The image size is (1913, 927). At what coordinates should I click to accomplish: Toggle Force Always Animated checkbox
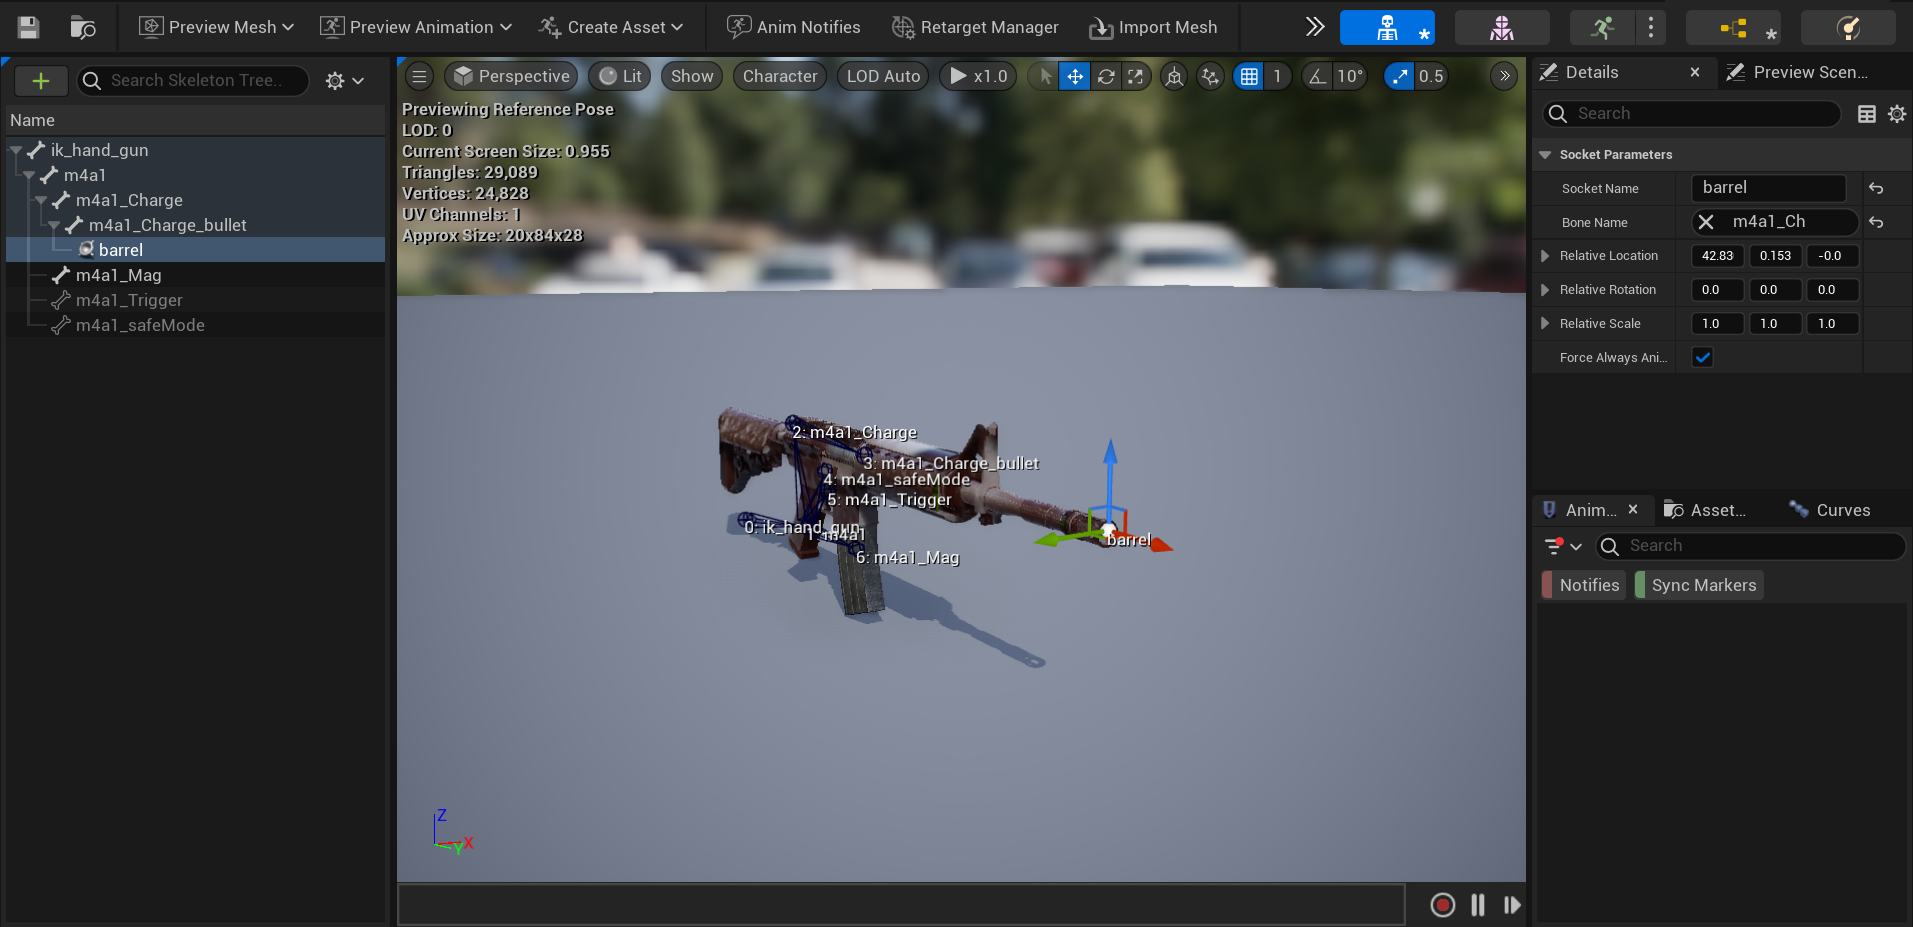pos(1702,357)
